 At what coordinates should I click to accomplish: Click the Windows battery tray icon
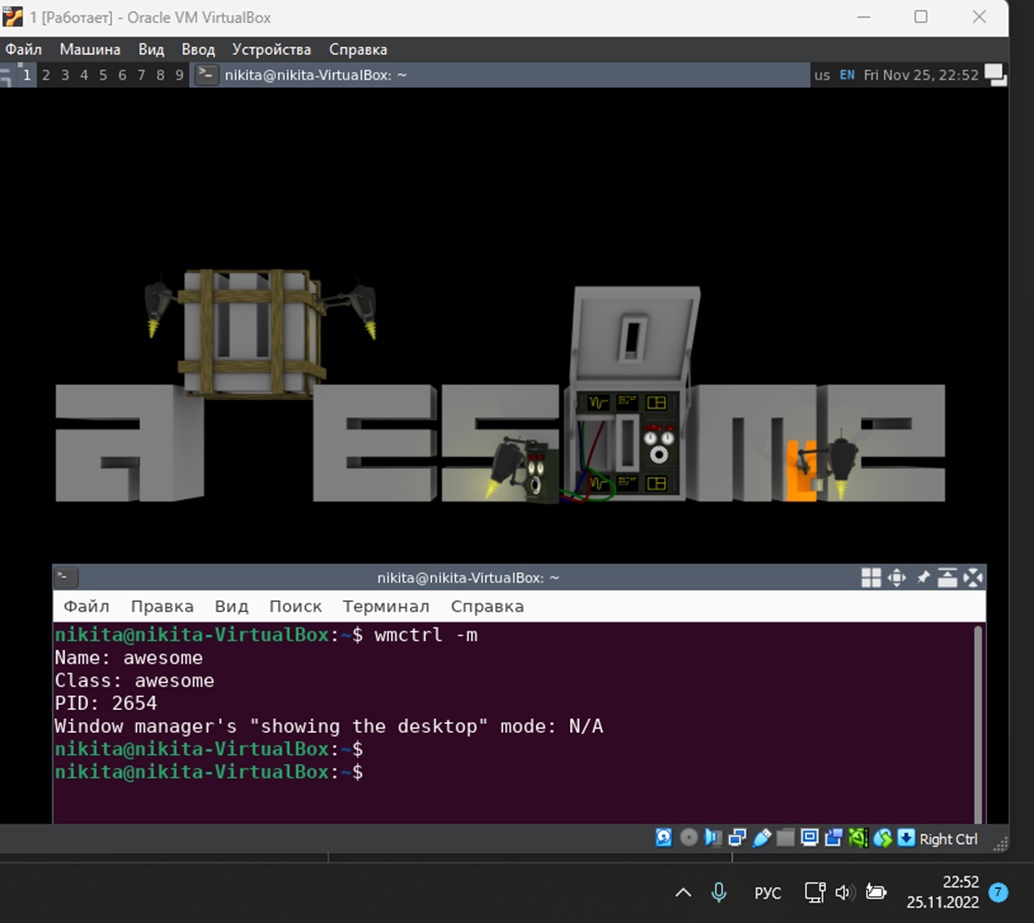[x=876, y=893]
